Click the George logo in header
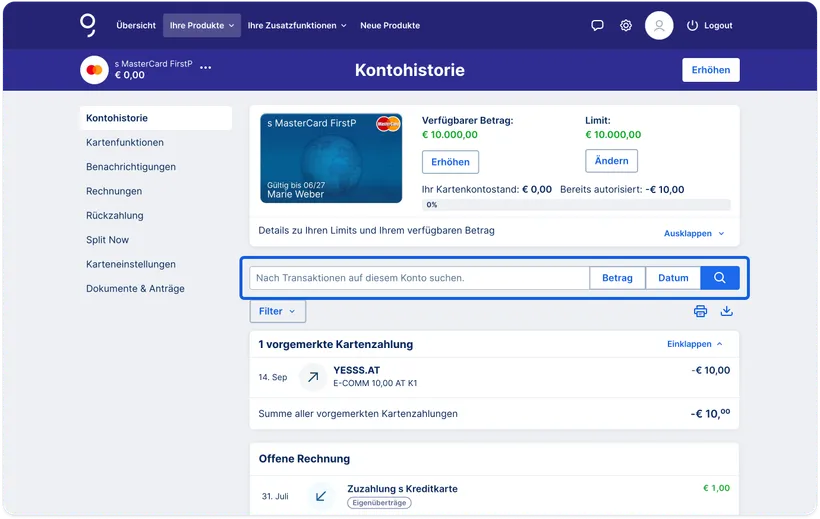The height and width of the screenshot is (519, 820). point(88,25)
